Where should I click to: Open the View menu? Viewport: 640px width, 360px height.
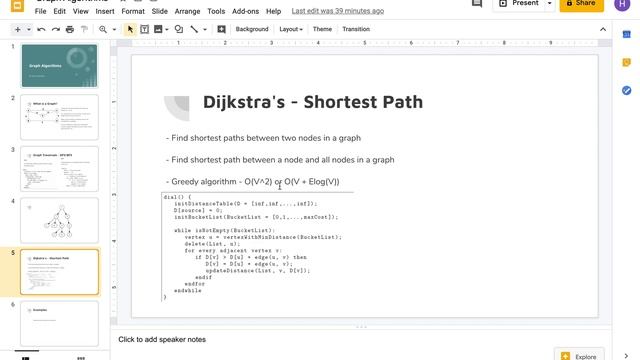point(81,11)
